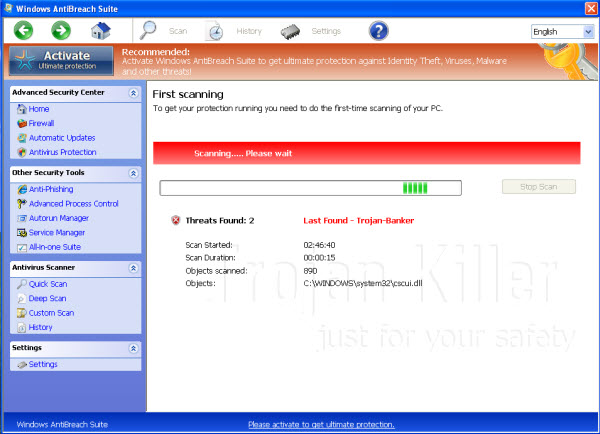
Task: Click the green forward arrow icon
Action: [61, 30]
